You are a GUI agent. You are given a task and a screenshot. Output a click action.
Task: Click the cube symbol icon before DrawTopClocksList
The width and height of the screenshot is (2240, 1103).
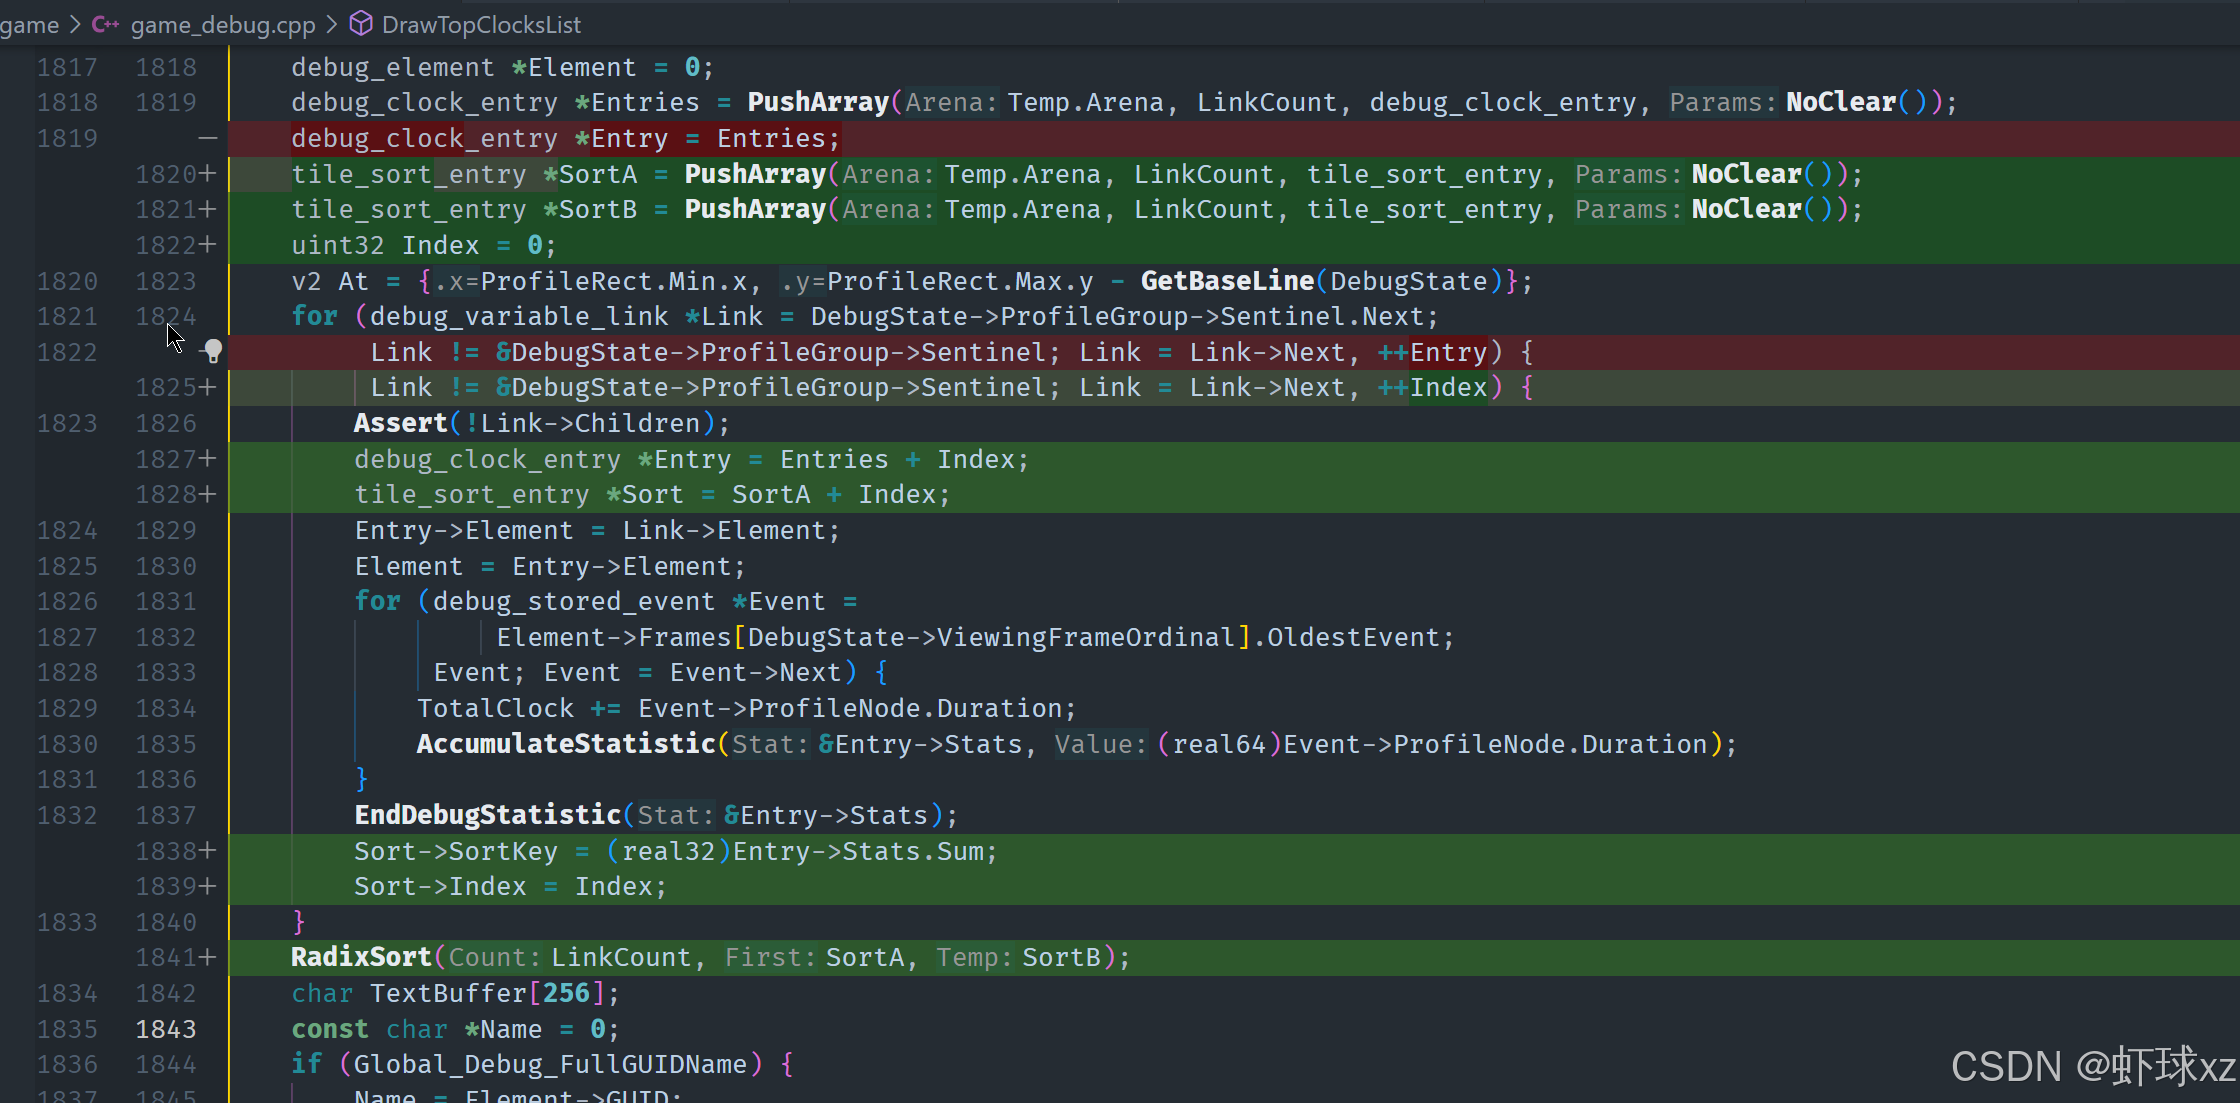click(x=361, y=24)
